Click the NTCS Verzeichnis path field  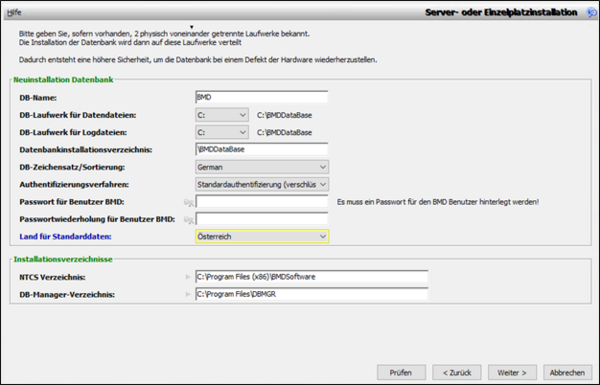coord(312,277)
